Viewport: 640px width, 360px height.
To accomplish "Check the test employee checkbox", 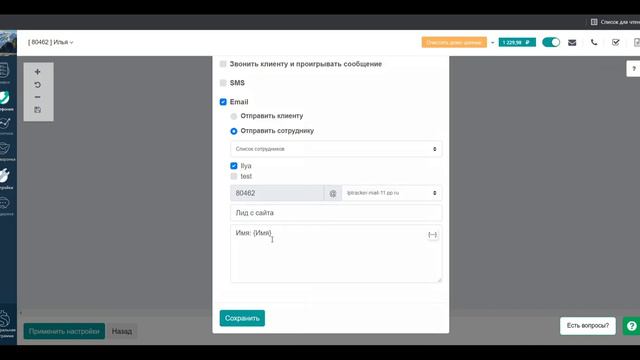I will pos(233,176).
